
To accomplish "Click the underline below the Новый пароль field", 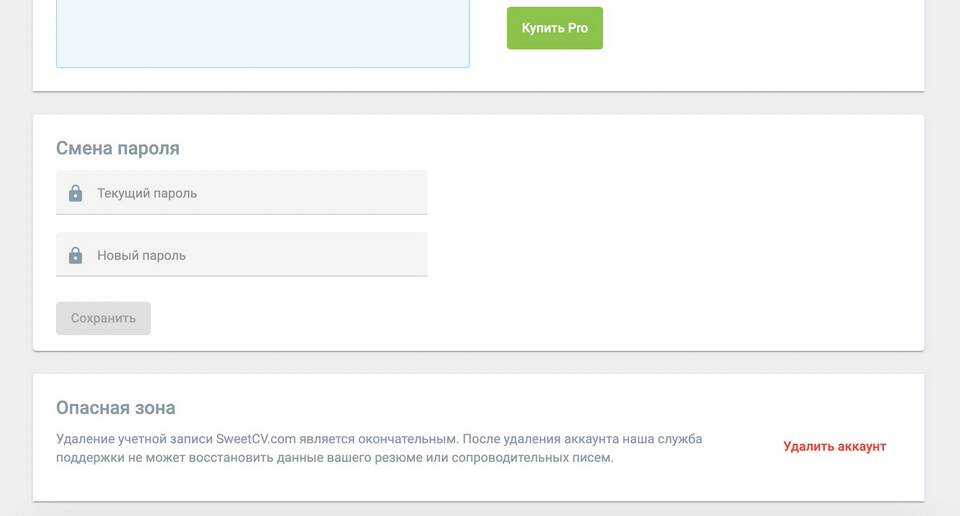I will point(242,276).
